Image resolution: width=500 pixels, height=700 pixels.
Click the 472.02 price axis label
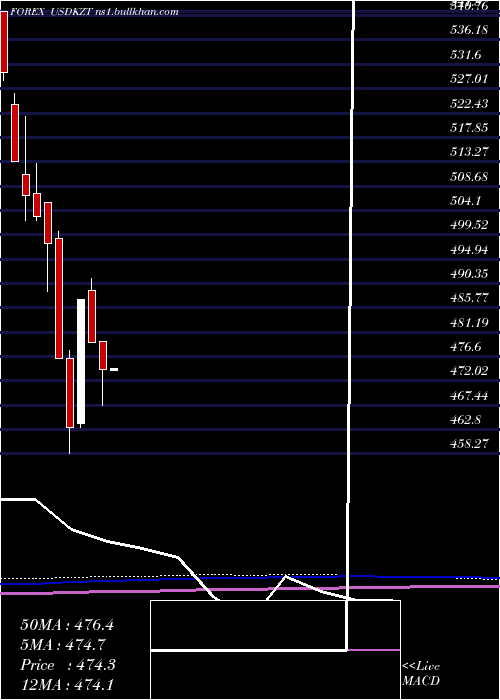click(x=469, y=371)
